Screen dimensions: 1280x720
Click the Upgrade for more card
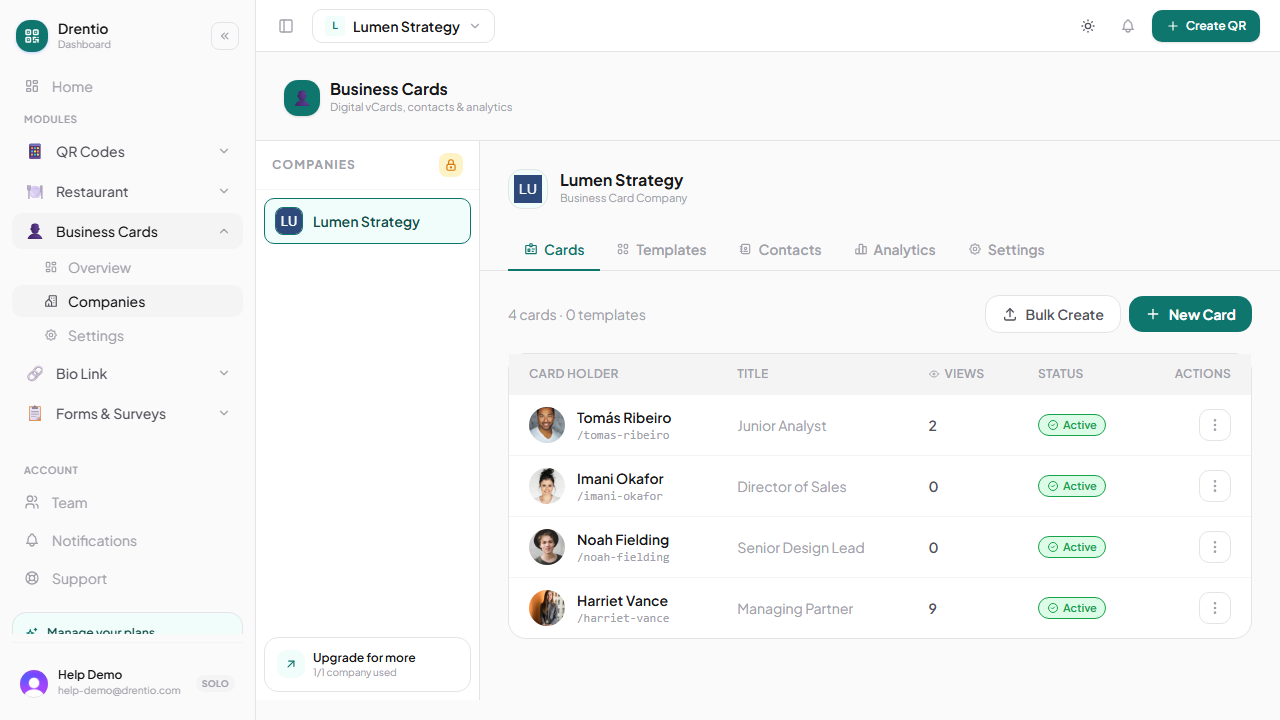pos(367,664)
